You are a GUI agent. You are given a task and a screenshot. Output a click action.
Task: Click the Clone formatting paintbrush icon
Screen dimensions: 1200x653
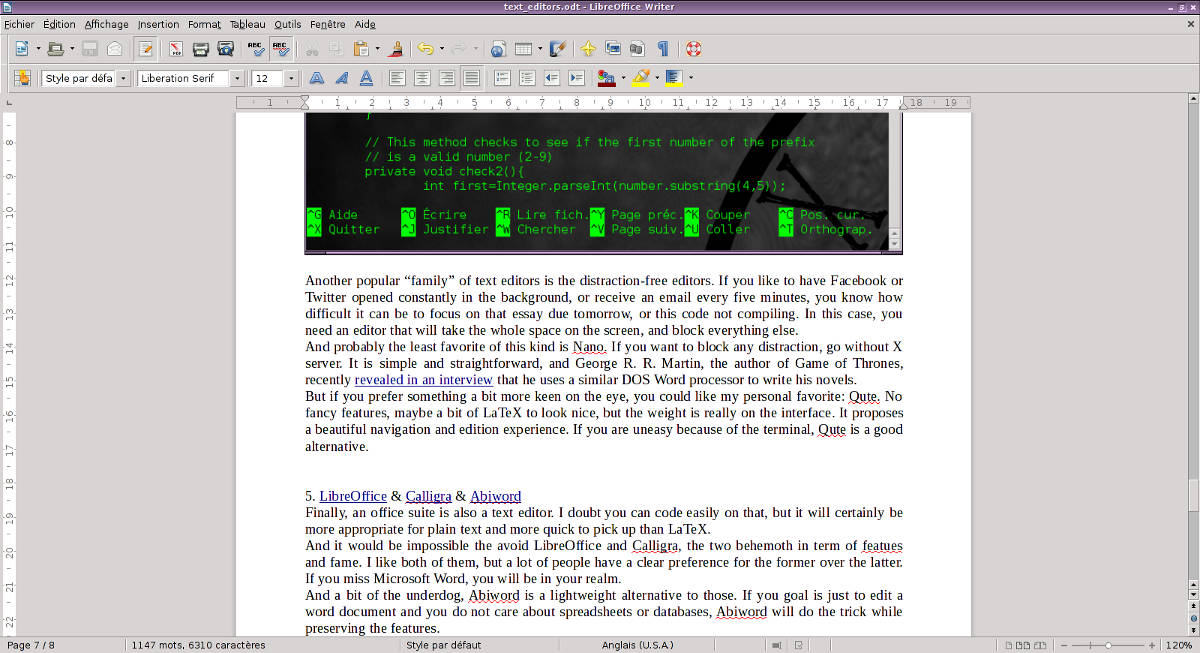pyautogui.click(x=397, y=48)
